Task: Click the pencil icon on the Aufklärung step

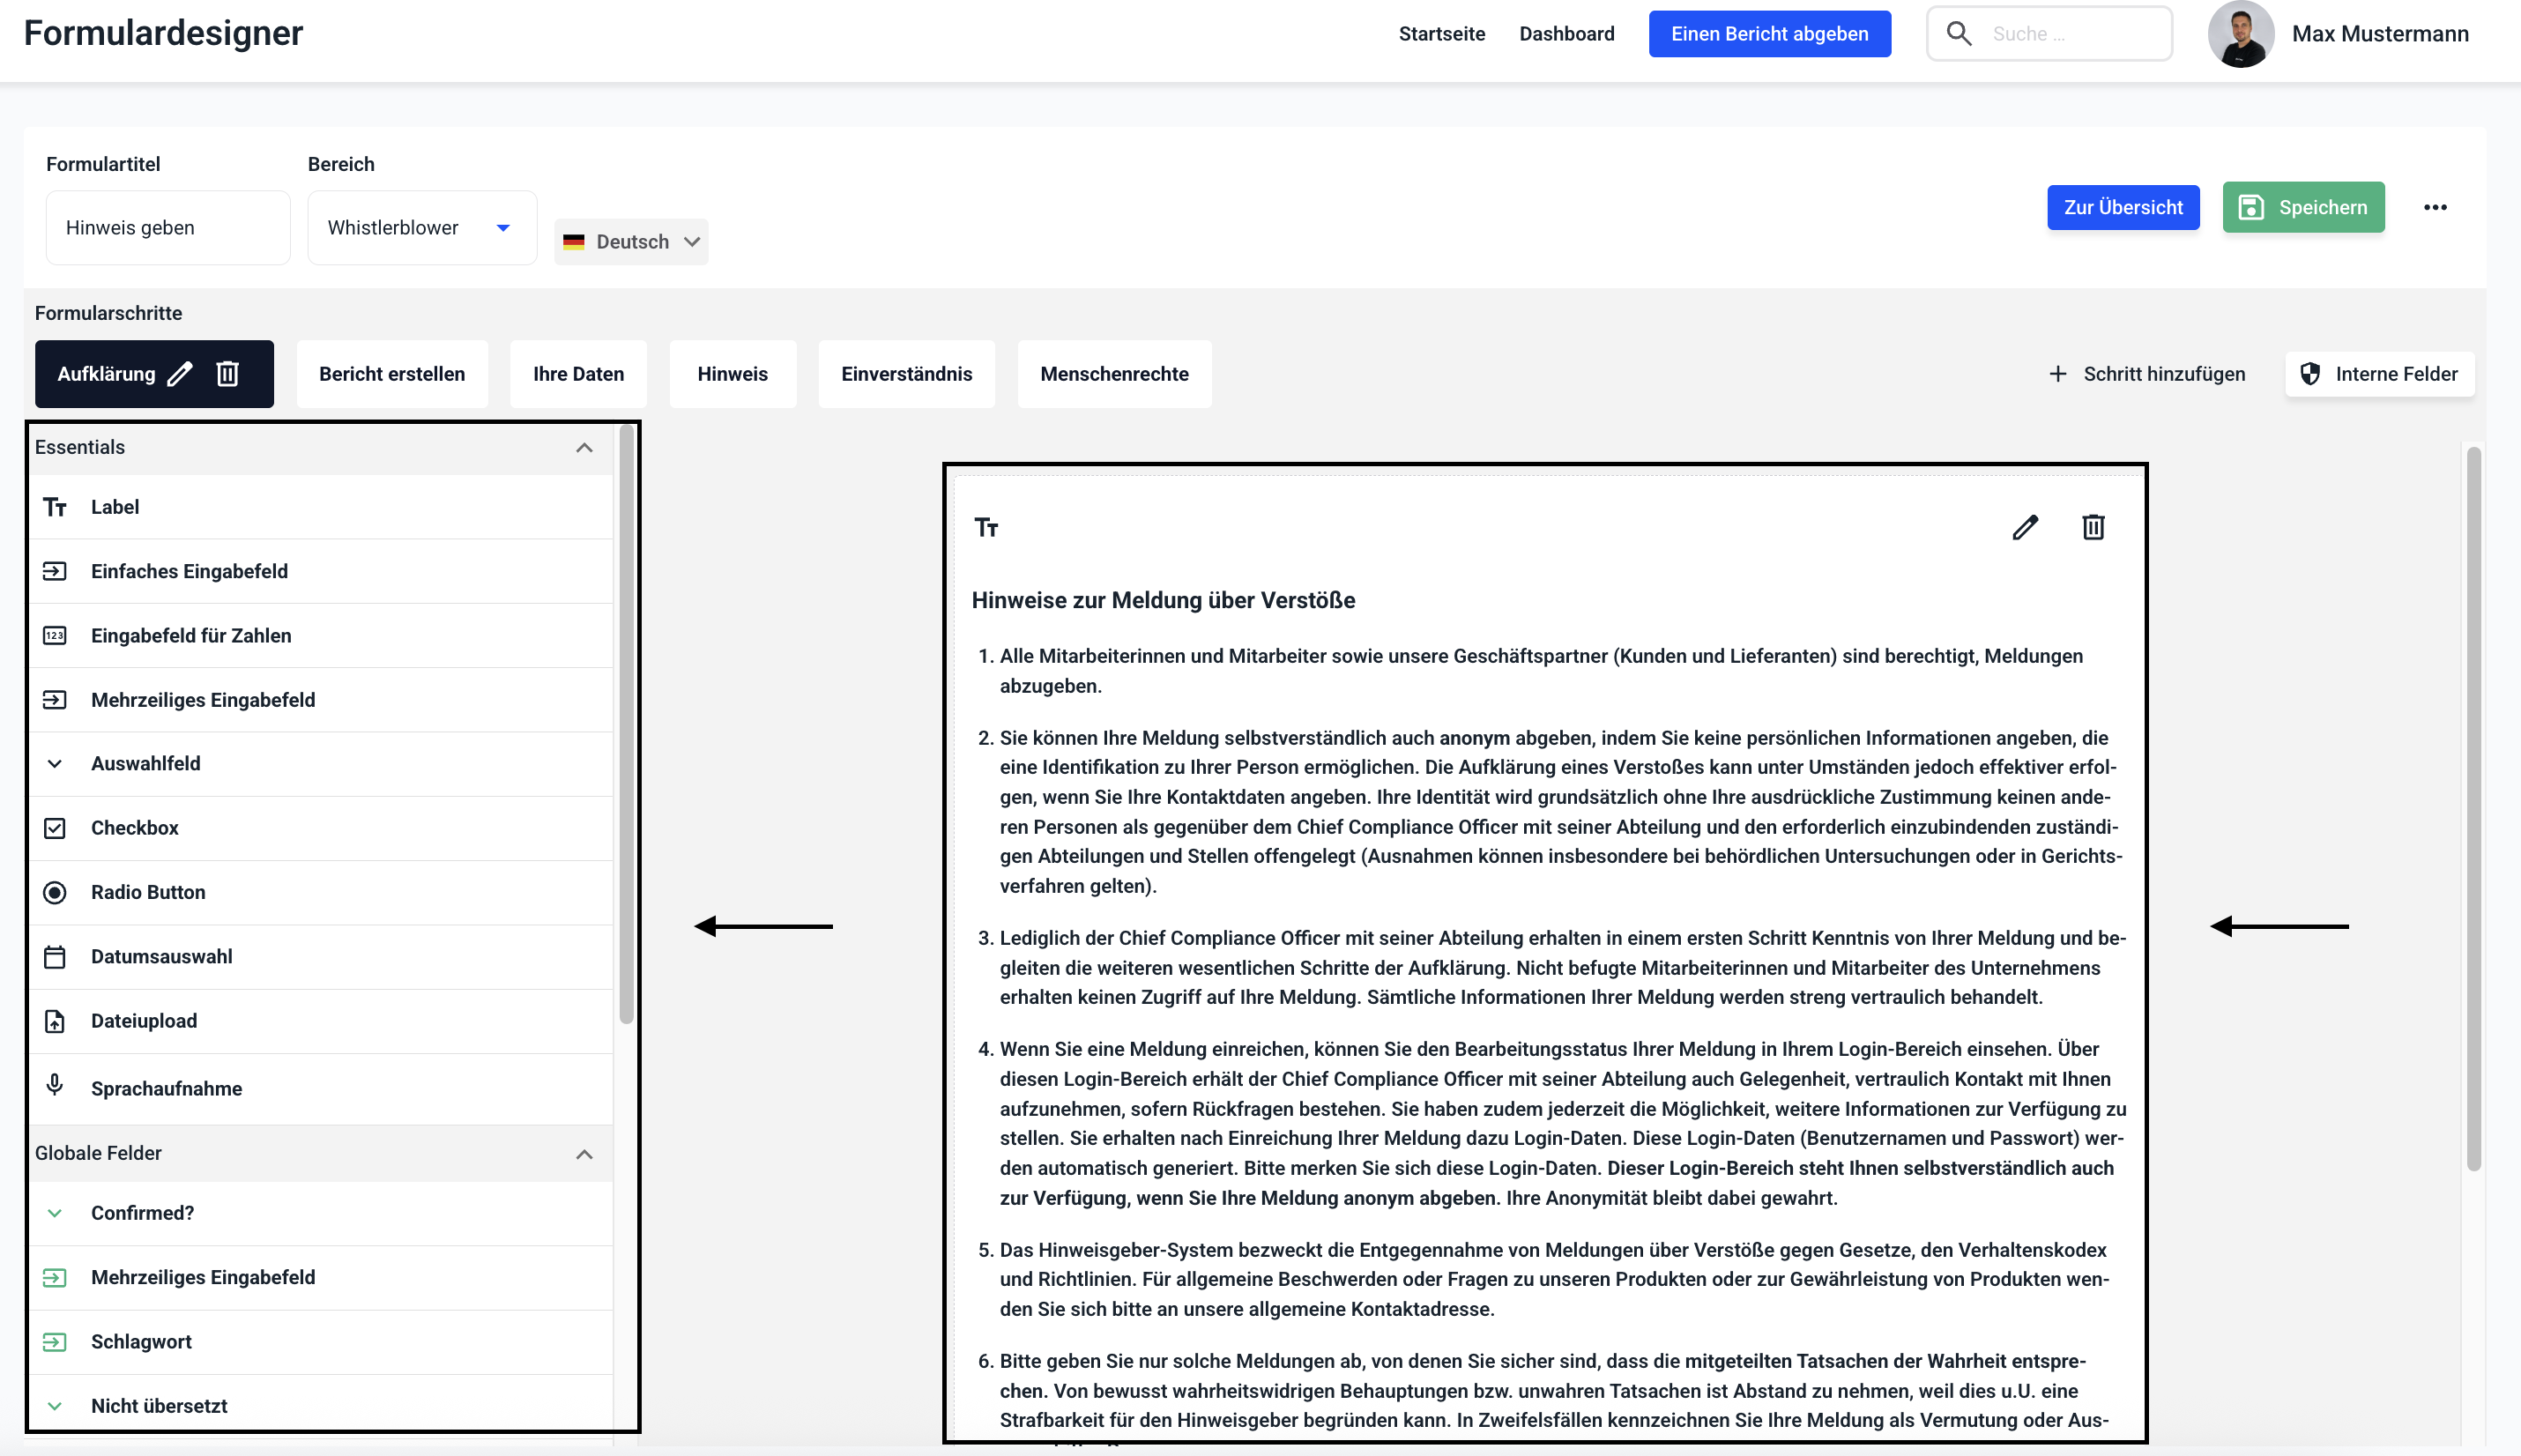Action: 180,374
